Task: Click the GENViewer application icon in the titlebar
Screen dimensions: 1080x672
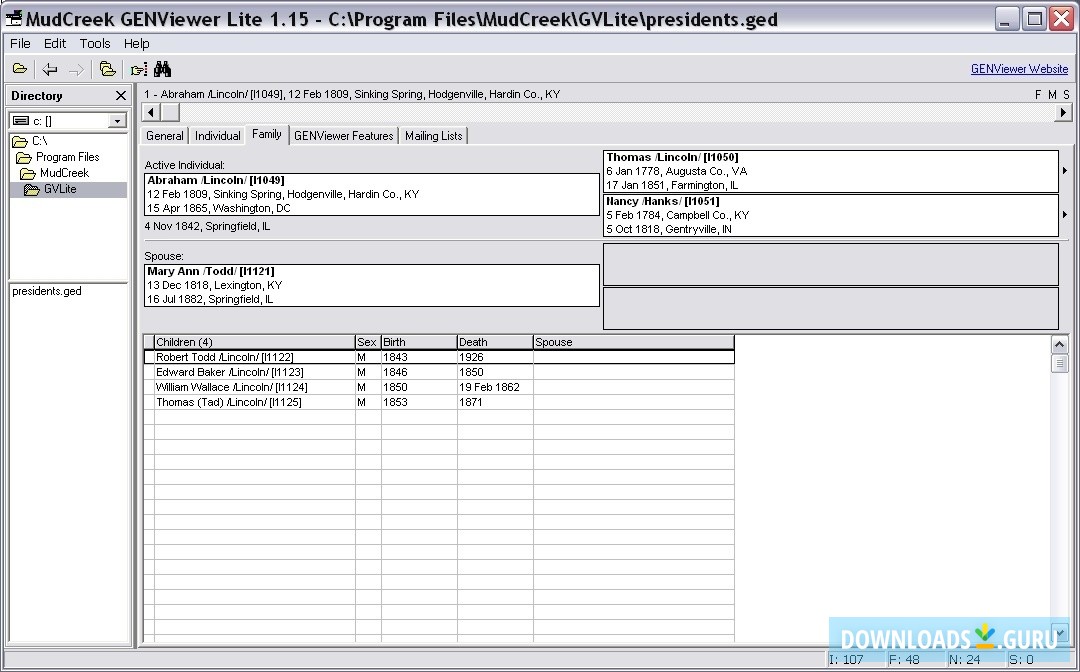Action: pyautogui.click(x=13, y=17)
